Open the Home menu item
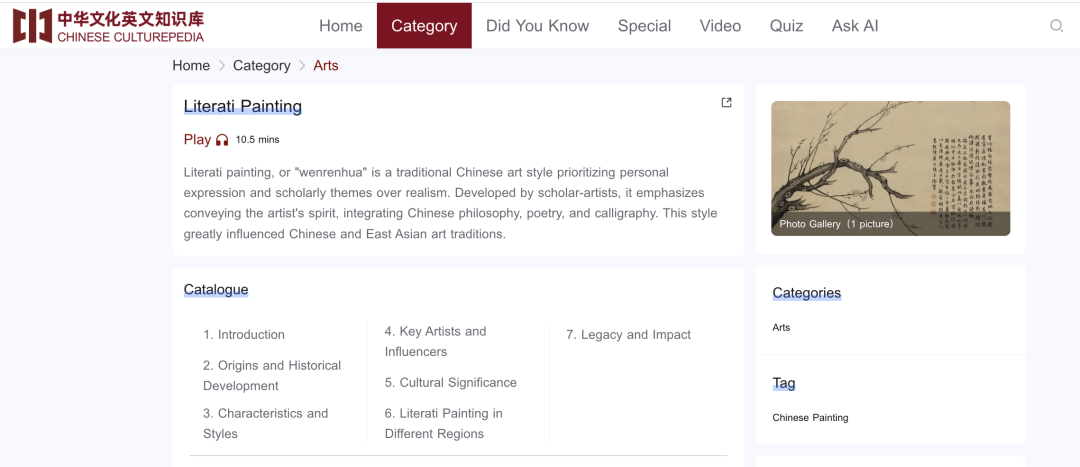Viewport: 1080px width, 467px height. tap(340, 26)
